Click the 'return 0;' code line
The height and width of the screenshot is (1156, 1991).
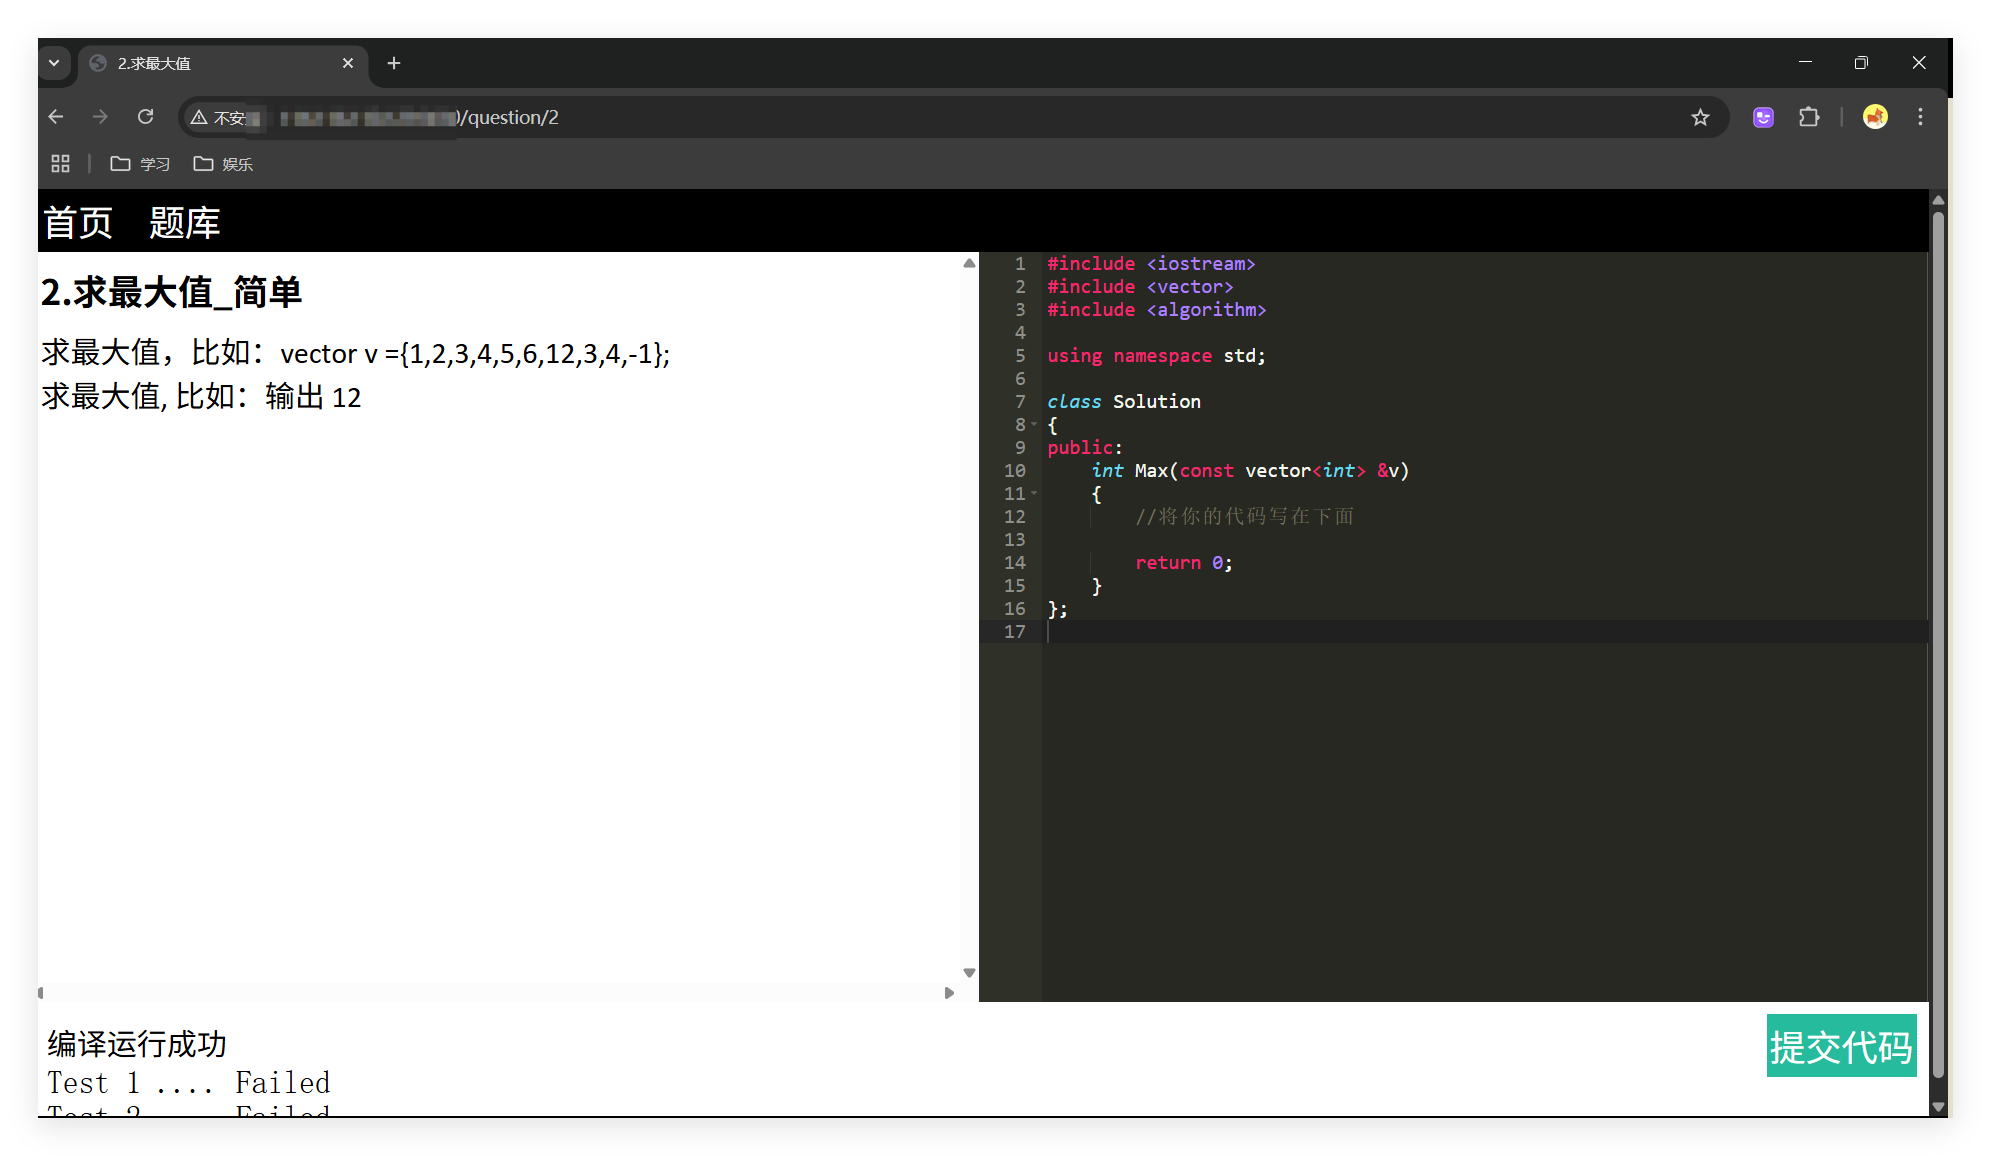pos(1184,563)
